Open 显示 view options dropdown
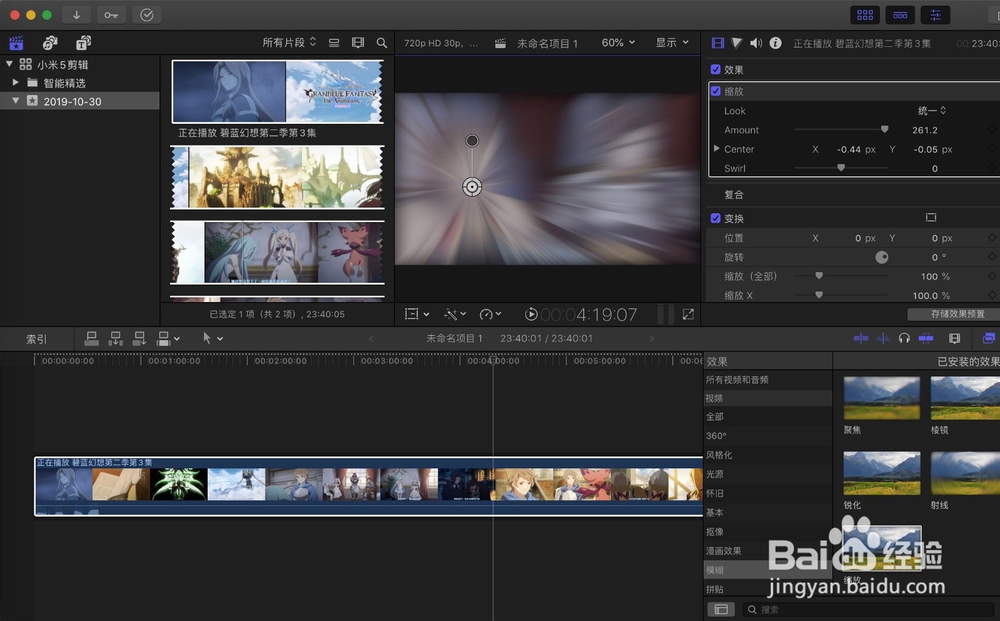 click(x=672, y=42)
